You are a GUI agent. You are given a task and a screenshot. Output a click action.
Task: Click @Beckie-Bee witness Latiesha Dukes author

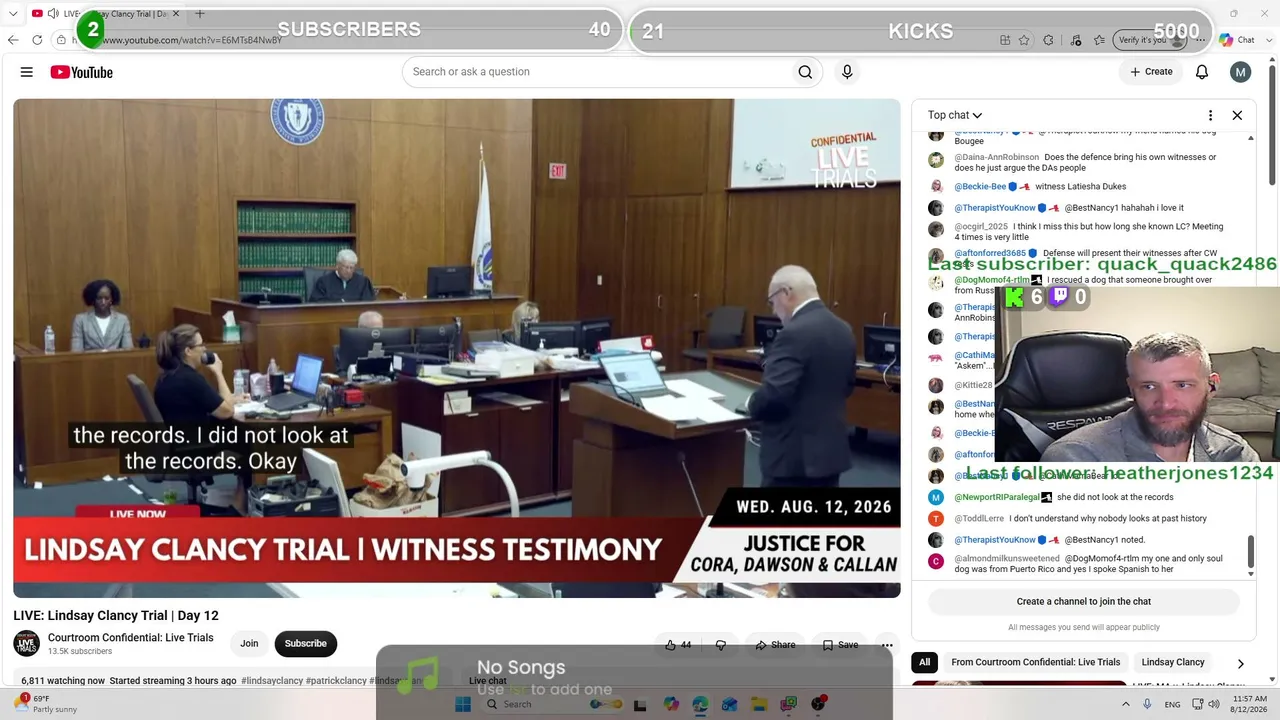(x=980, y=186)
